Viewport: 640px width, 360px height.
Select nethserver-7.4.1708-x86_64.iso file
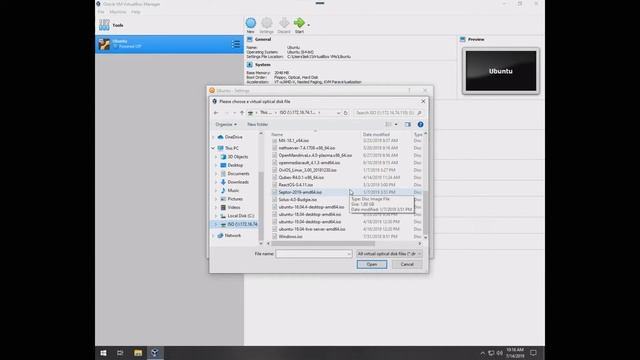(307, 148)
